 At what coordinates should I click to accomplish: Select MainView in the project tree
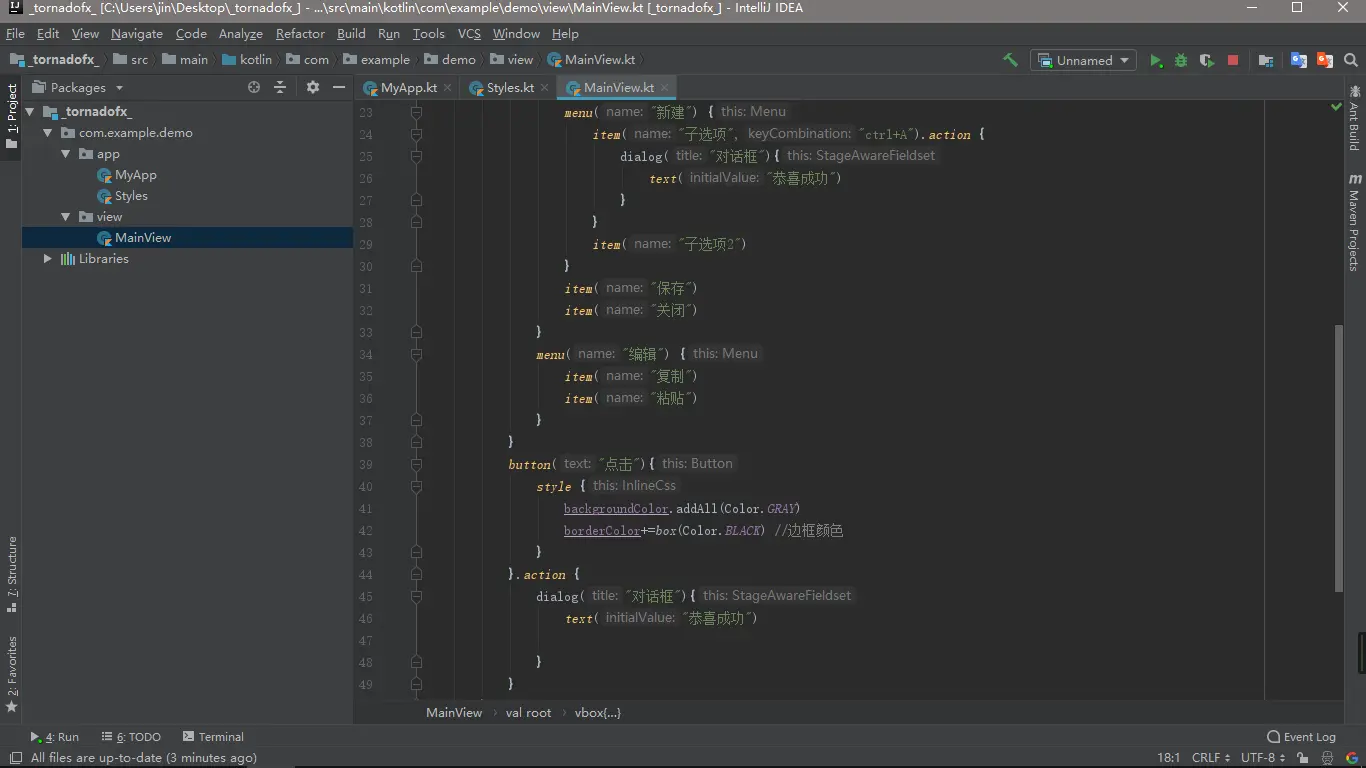(x=143, y=238)
